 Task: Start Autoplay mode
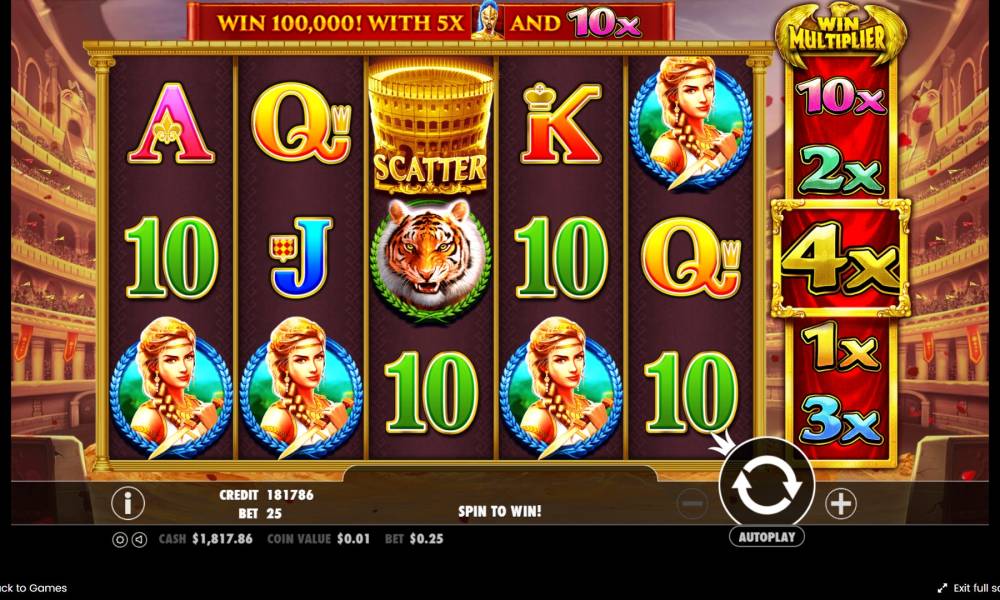click(x=767, y=537)
